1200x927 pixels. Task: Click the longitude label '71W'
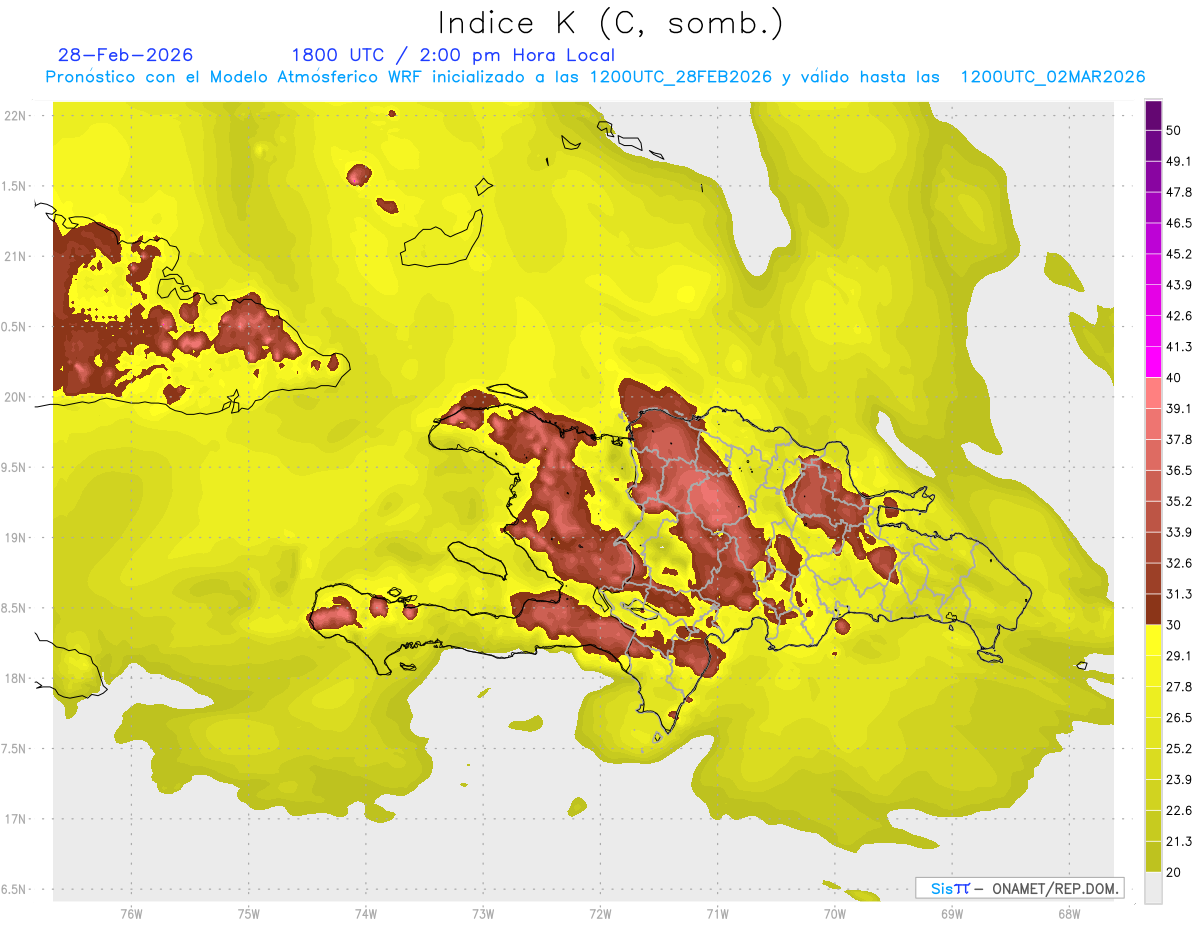click(717, 913)
